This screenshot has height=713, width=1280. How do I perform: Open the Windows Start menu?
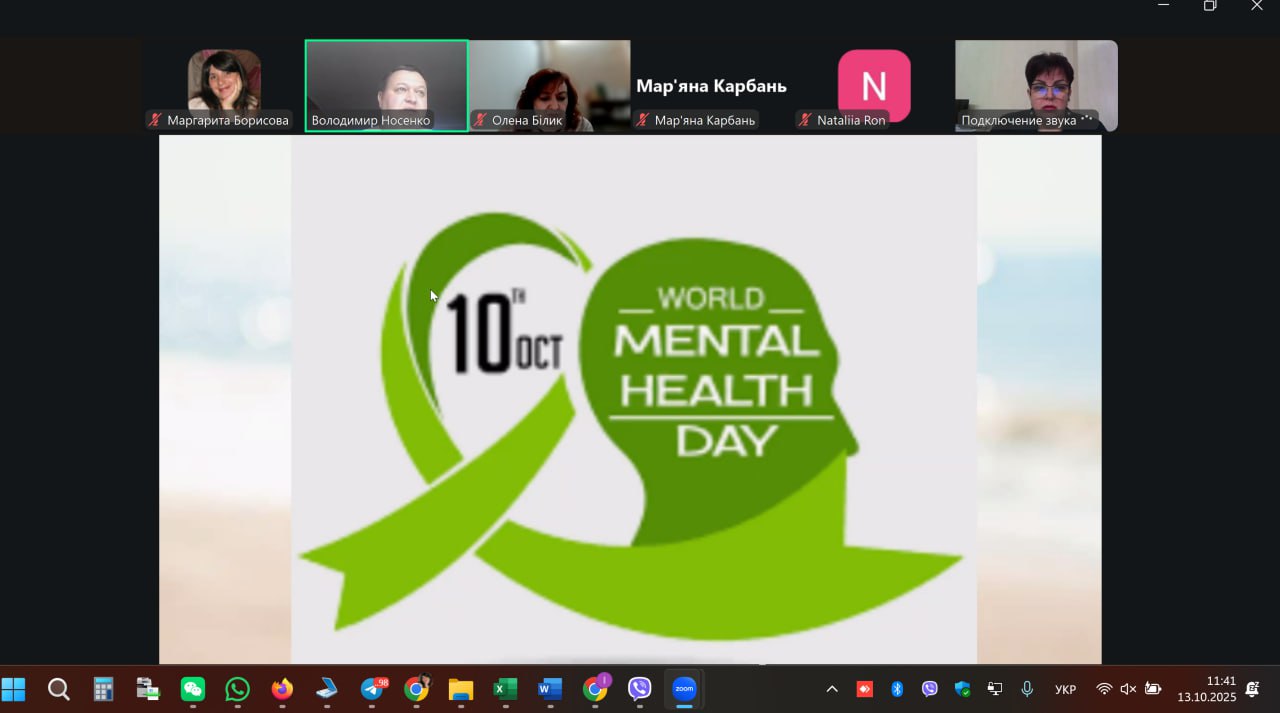[x=14, y=689]
